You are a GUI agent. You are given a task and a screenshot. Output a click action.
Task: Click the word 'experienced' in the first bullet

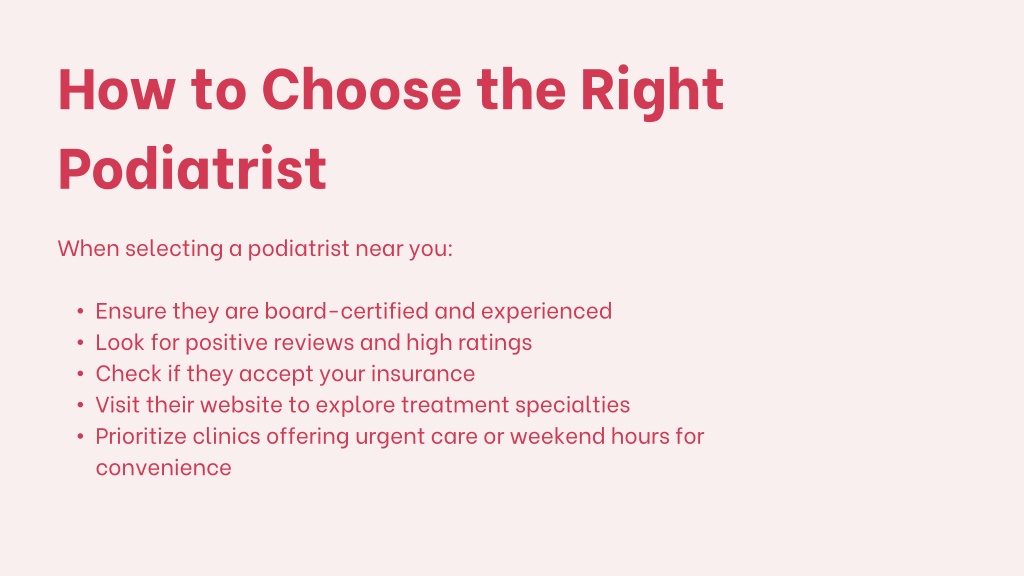[547, 312]
